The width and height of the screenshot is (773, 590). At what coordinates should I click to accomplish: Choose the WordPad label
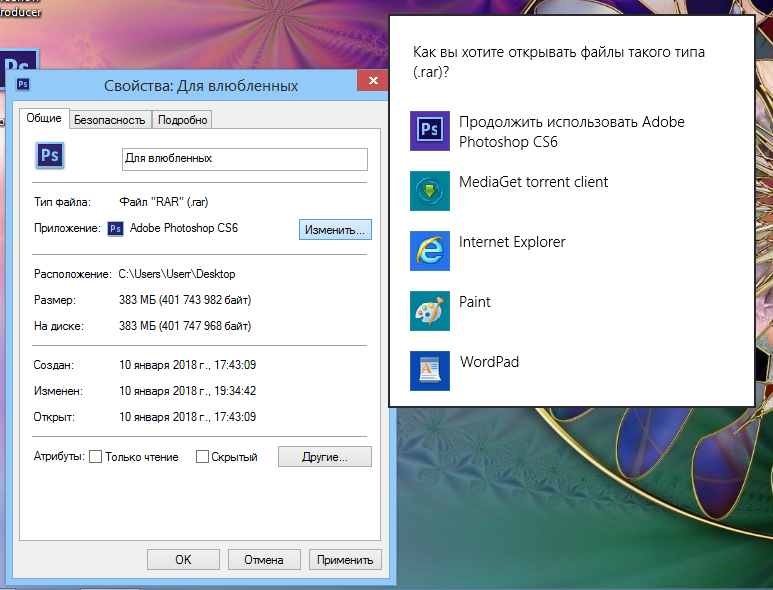489,362
